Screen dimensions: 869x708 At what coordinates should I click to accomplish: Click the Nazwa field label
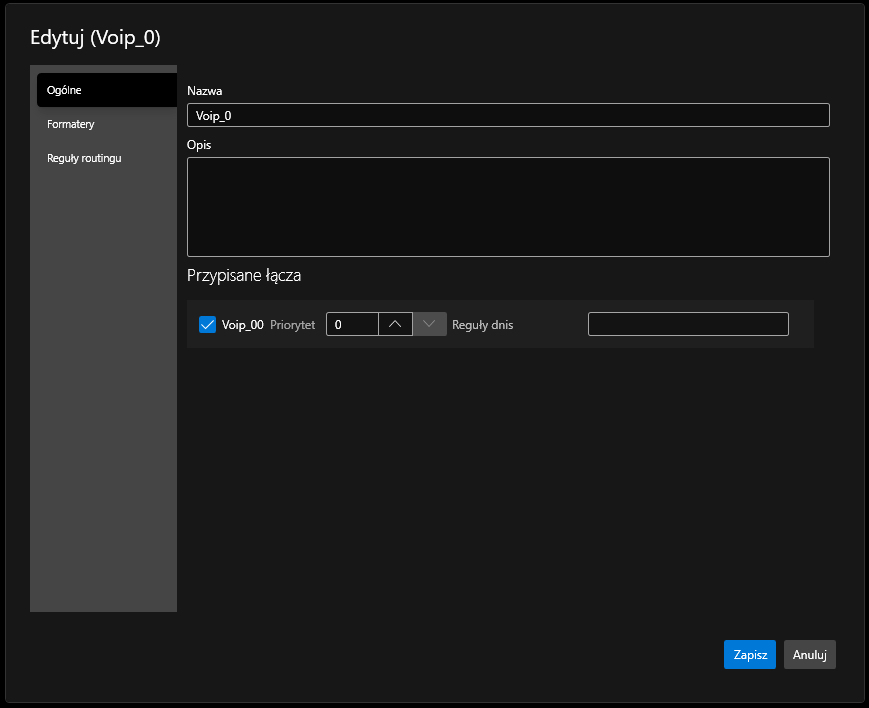click(x=204, y=91)
